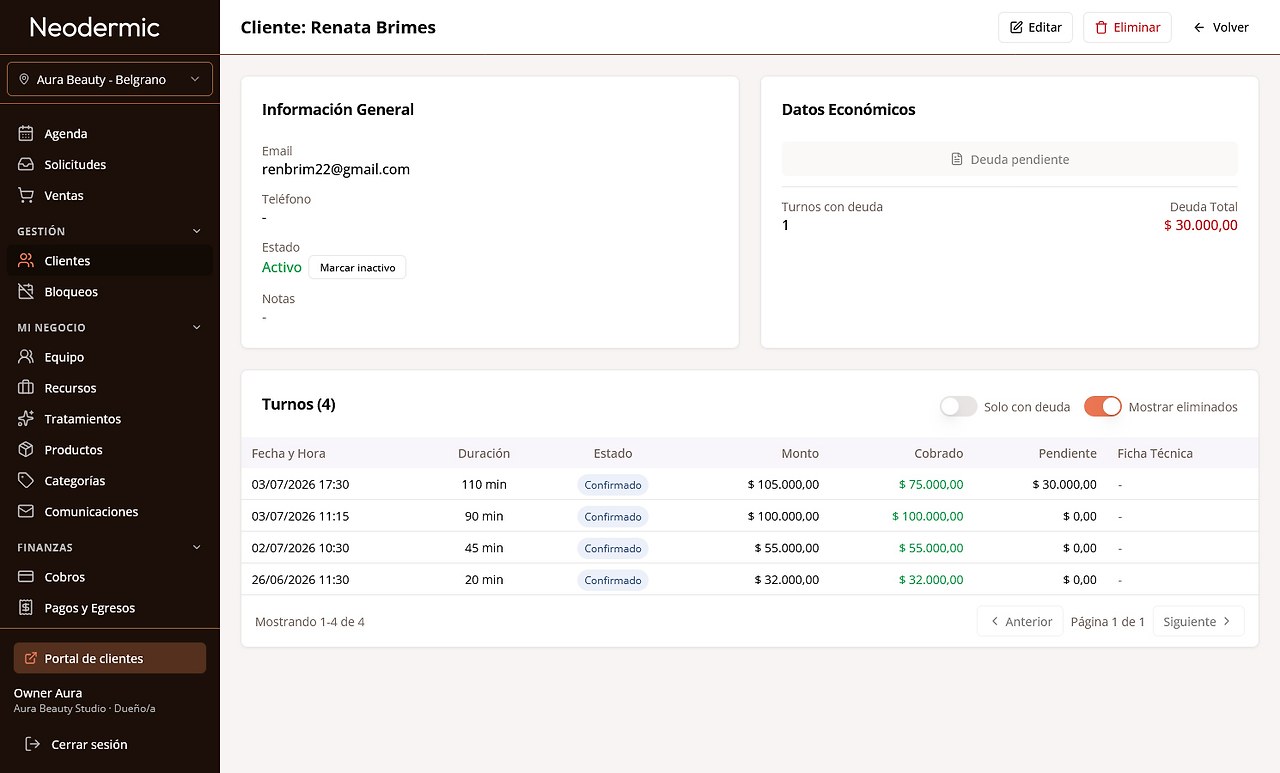Open Agenda from the sidebar menu
The height and width of the screenshot is (773, 1280).
point(110,134)
